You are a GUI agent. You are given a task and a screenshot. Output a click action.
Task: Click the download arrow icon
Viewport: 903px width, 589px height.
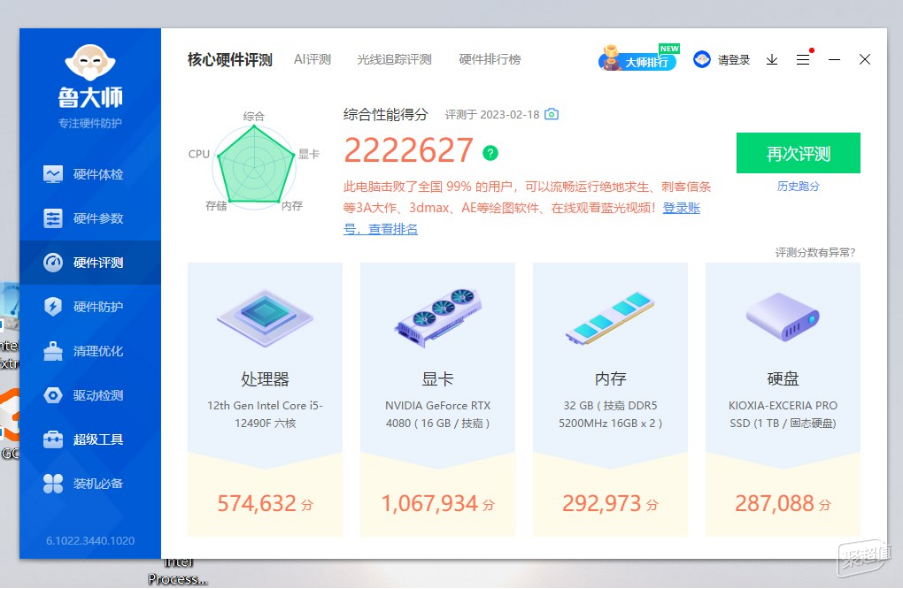[772, 60]
